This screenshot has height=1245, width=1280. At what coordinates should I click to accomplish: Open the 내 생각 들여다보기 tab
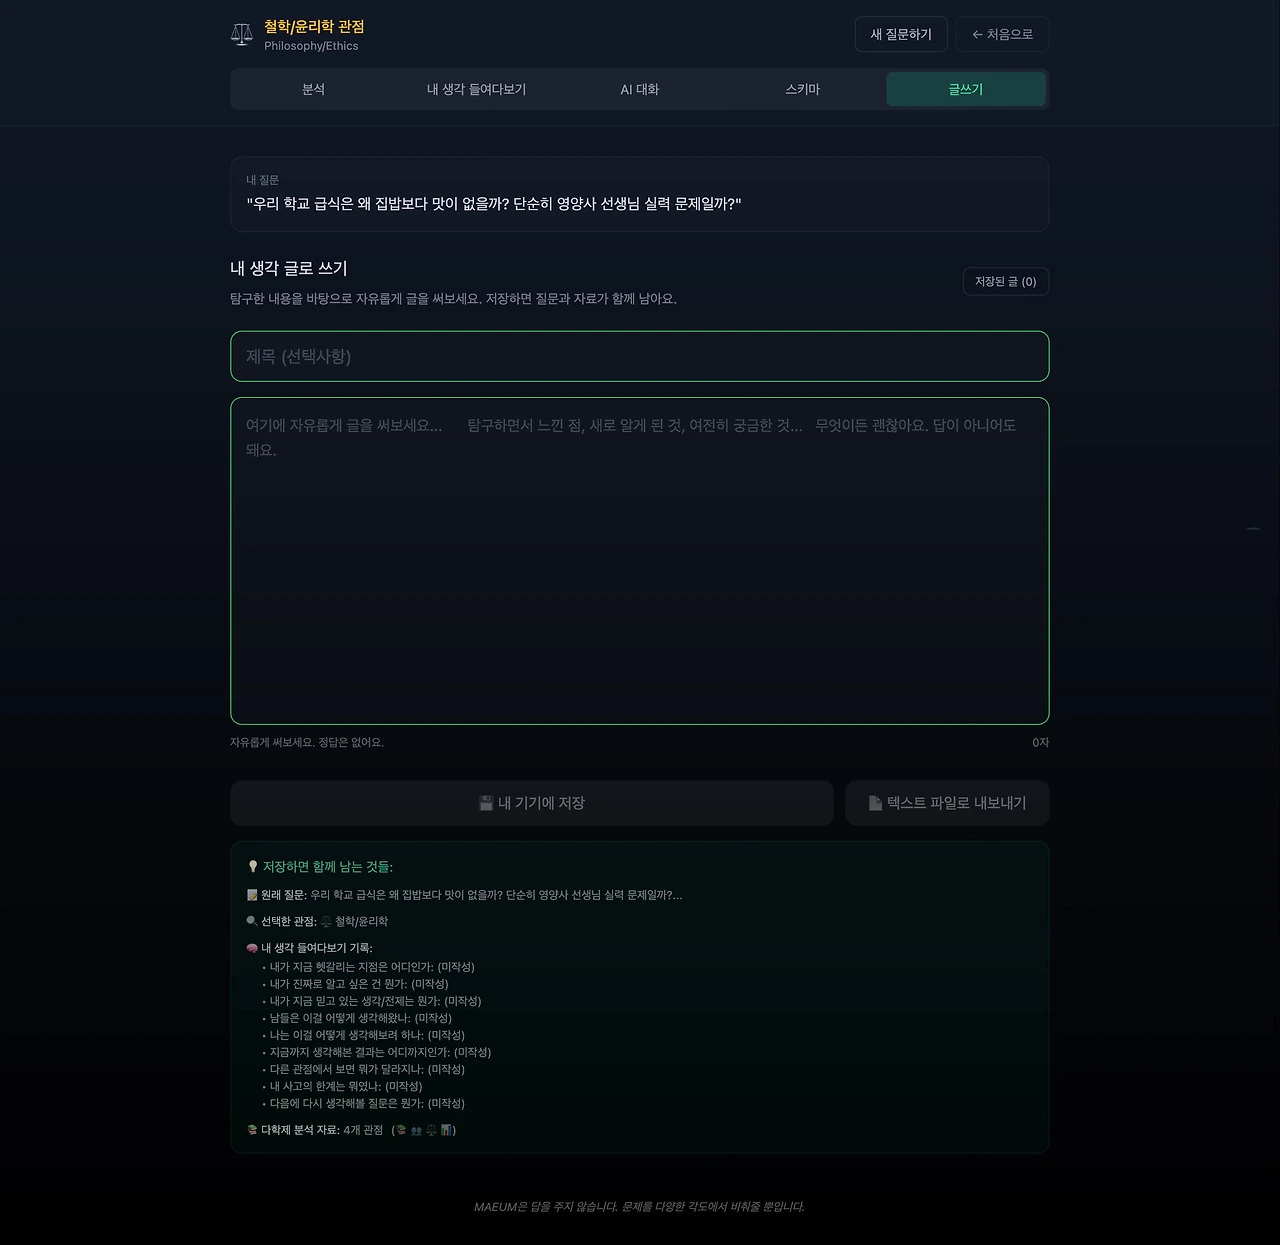476,89
